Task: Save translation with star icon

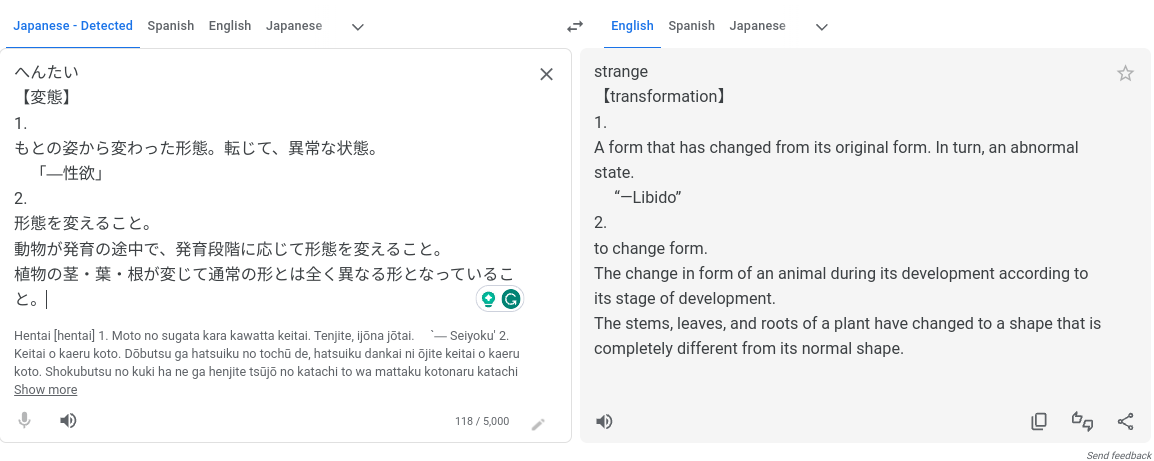Action: 1125,73
